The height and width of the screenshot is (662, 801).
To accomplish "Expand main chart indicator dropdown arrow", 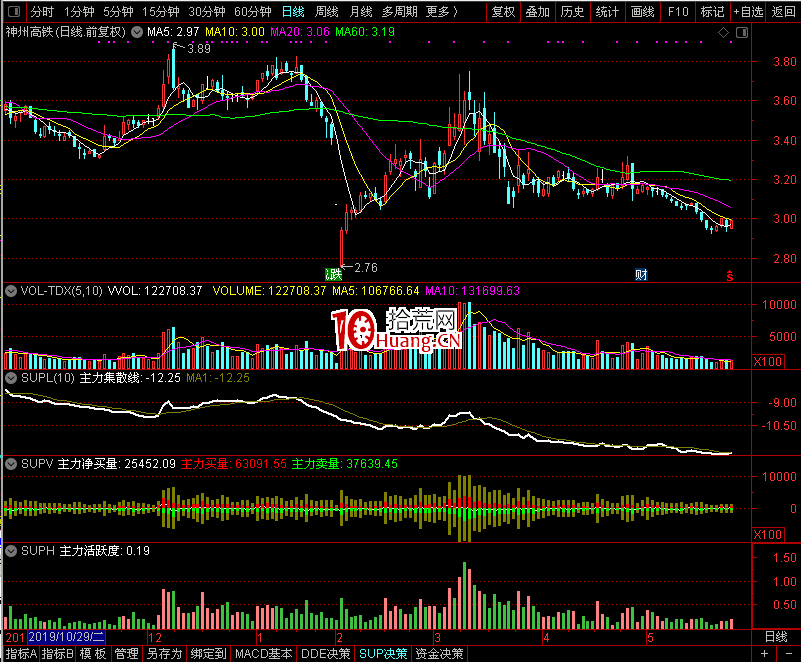I will coord(137,32).
